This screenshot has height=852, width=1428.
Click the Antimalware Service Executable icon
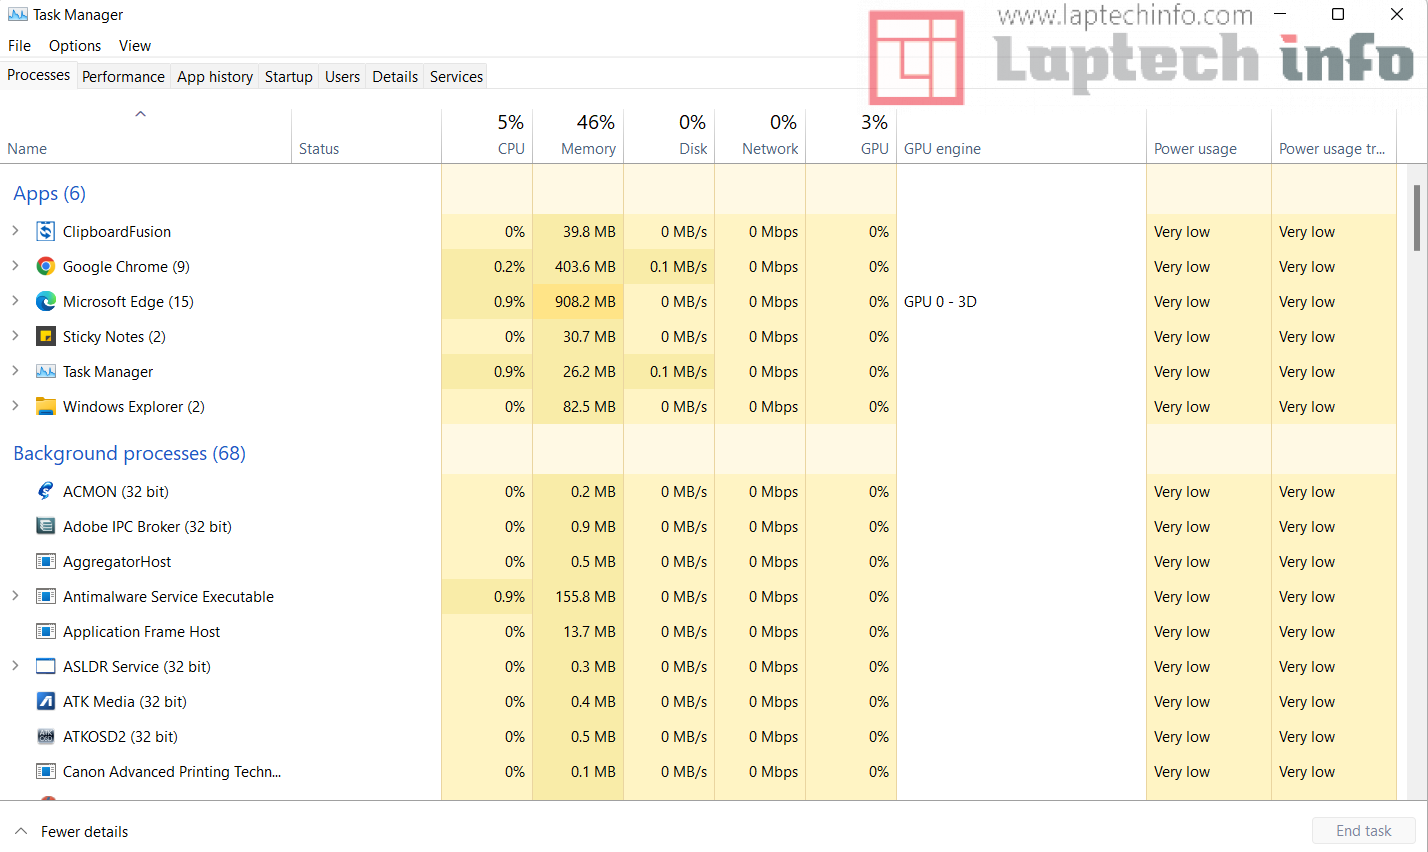click(46, 597)
